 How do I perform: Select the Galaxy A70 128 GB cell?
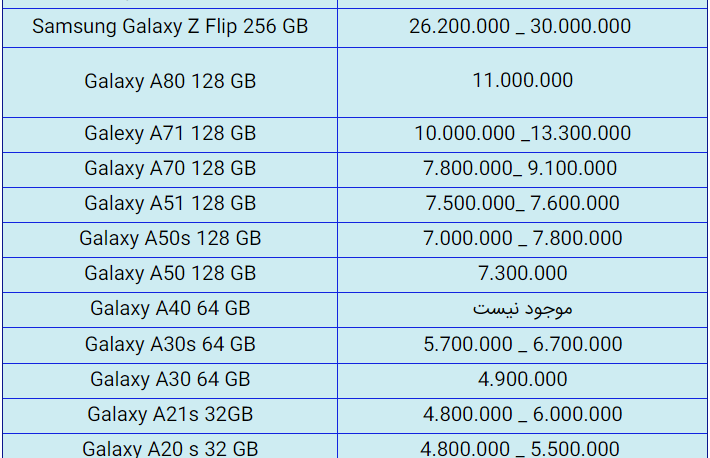pyautogui.click(x=170, y=169)
